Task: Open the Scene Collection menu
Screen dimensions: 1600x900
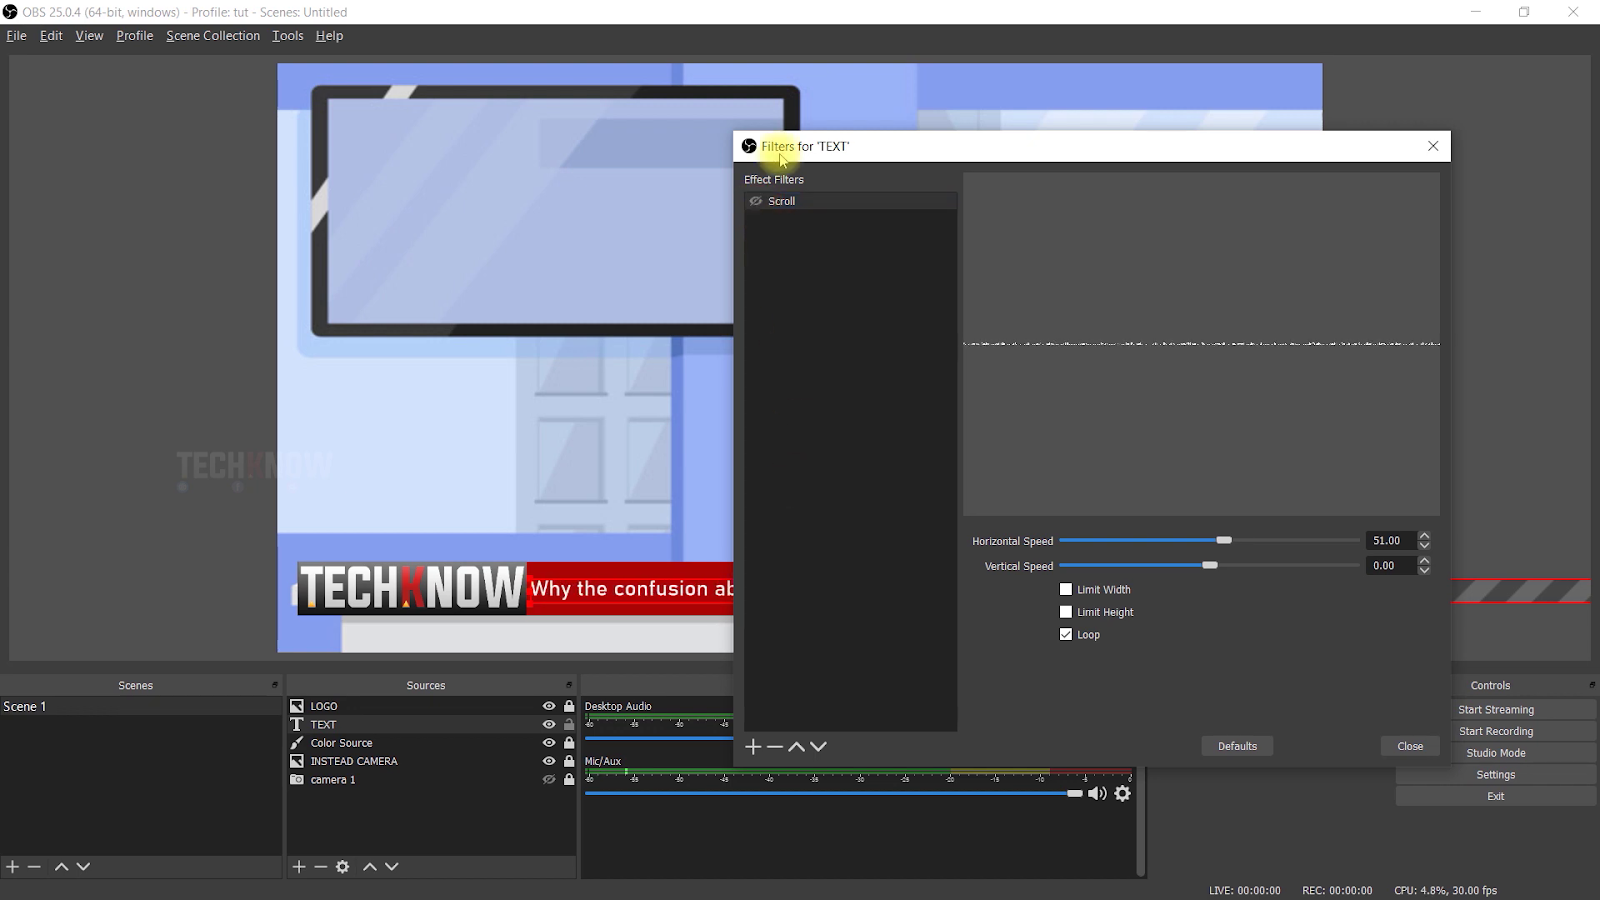Action: [213, 36]
